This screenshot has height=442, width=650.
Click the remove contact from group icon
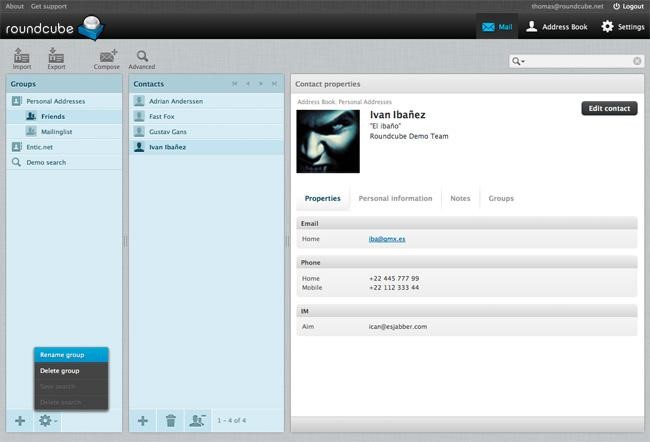pyautogui.click(x=199, y=421)
